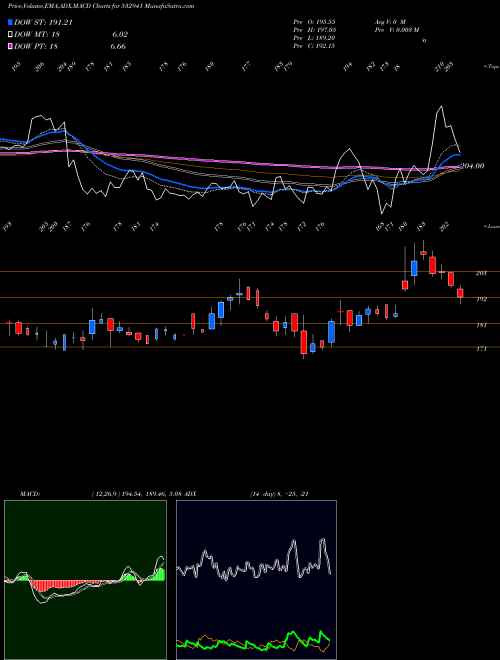This screenshot has width=500, height=660.
Task: Select the 'Pre L' low price line
Action: tap(314, 38)
